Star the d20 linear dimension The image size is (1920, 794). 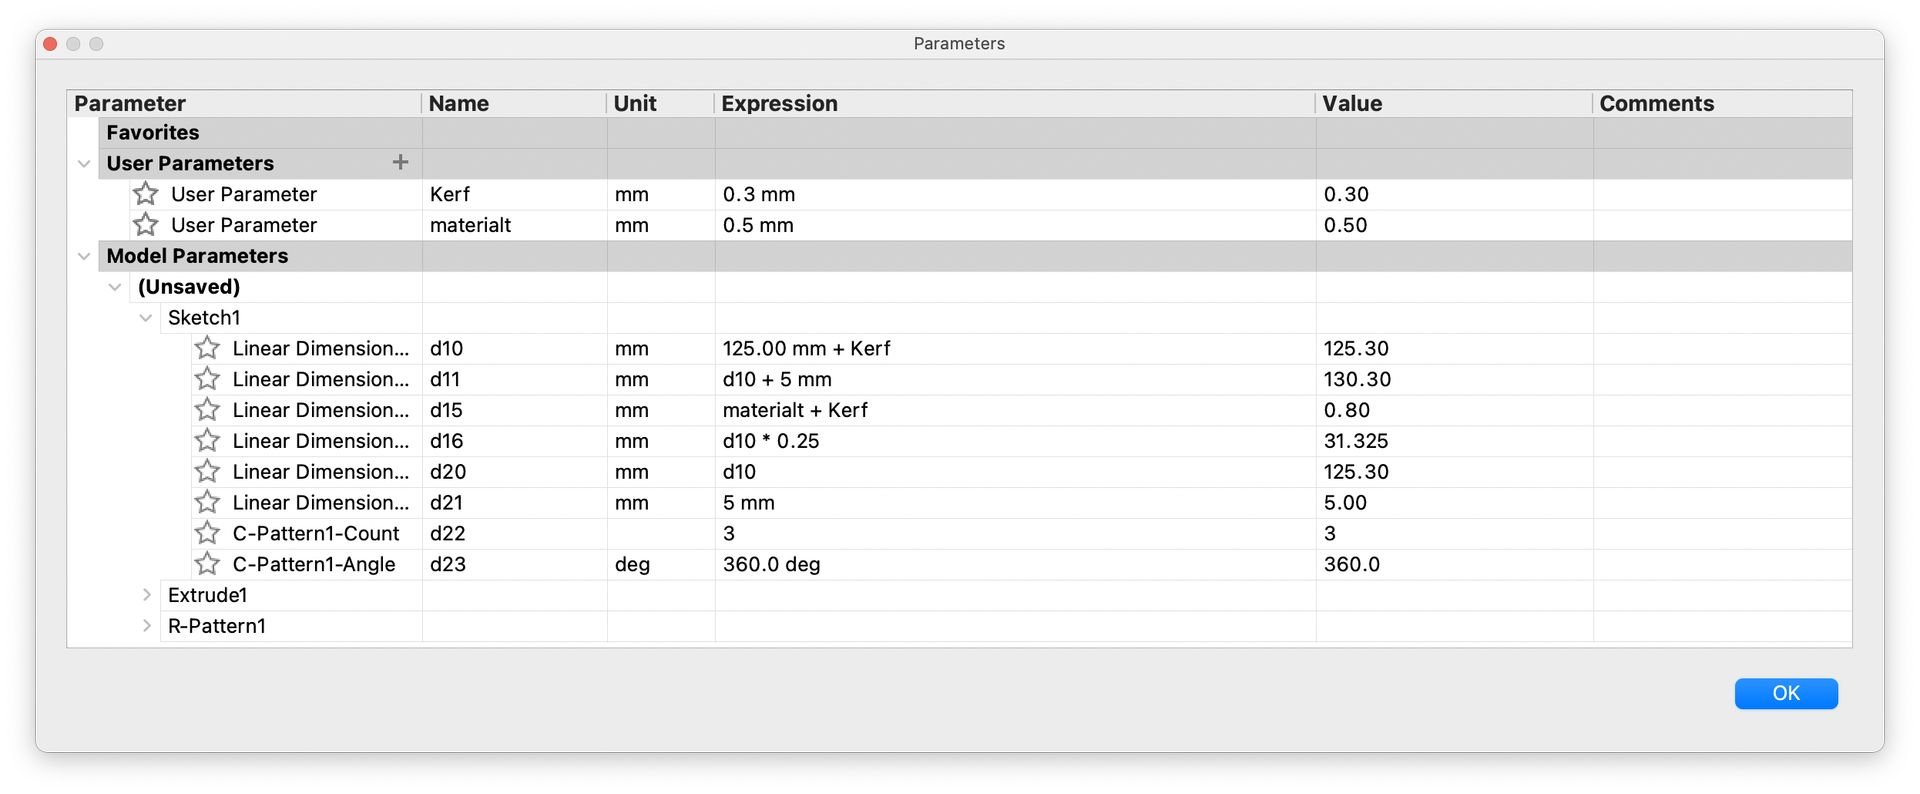tap(207, 472)
